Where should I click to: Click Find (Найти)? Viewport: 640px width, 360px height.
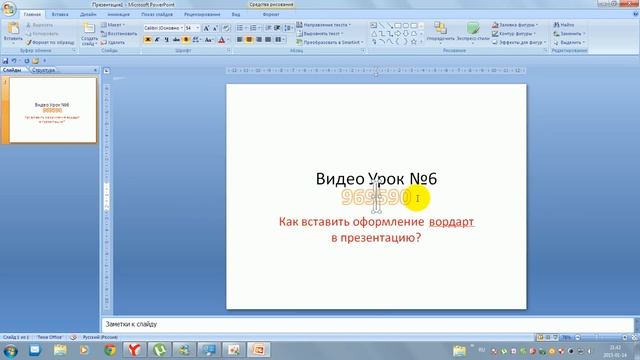[564, 25]
